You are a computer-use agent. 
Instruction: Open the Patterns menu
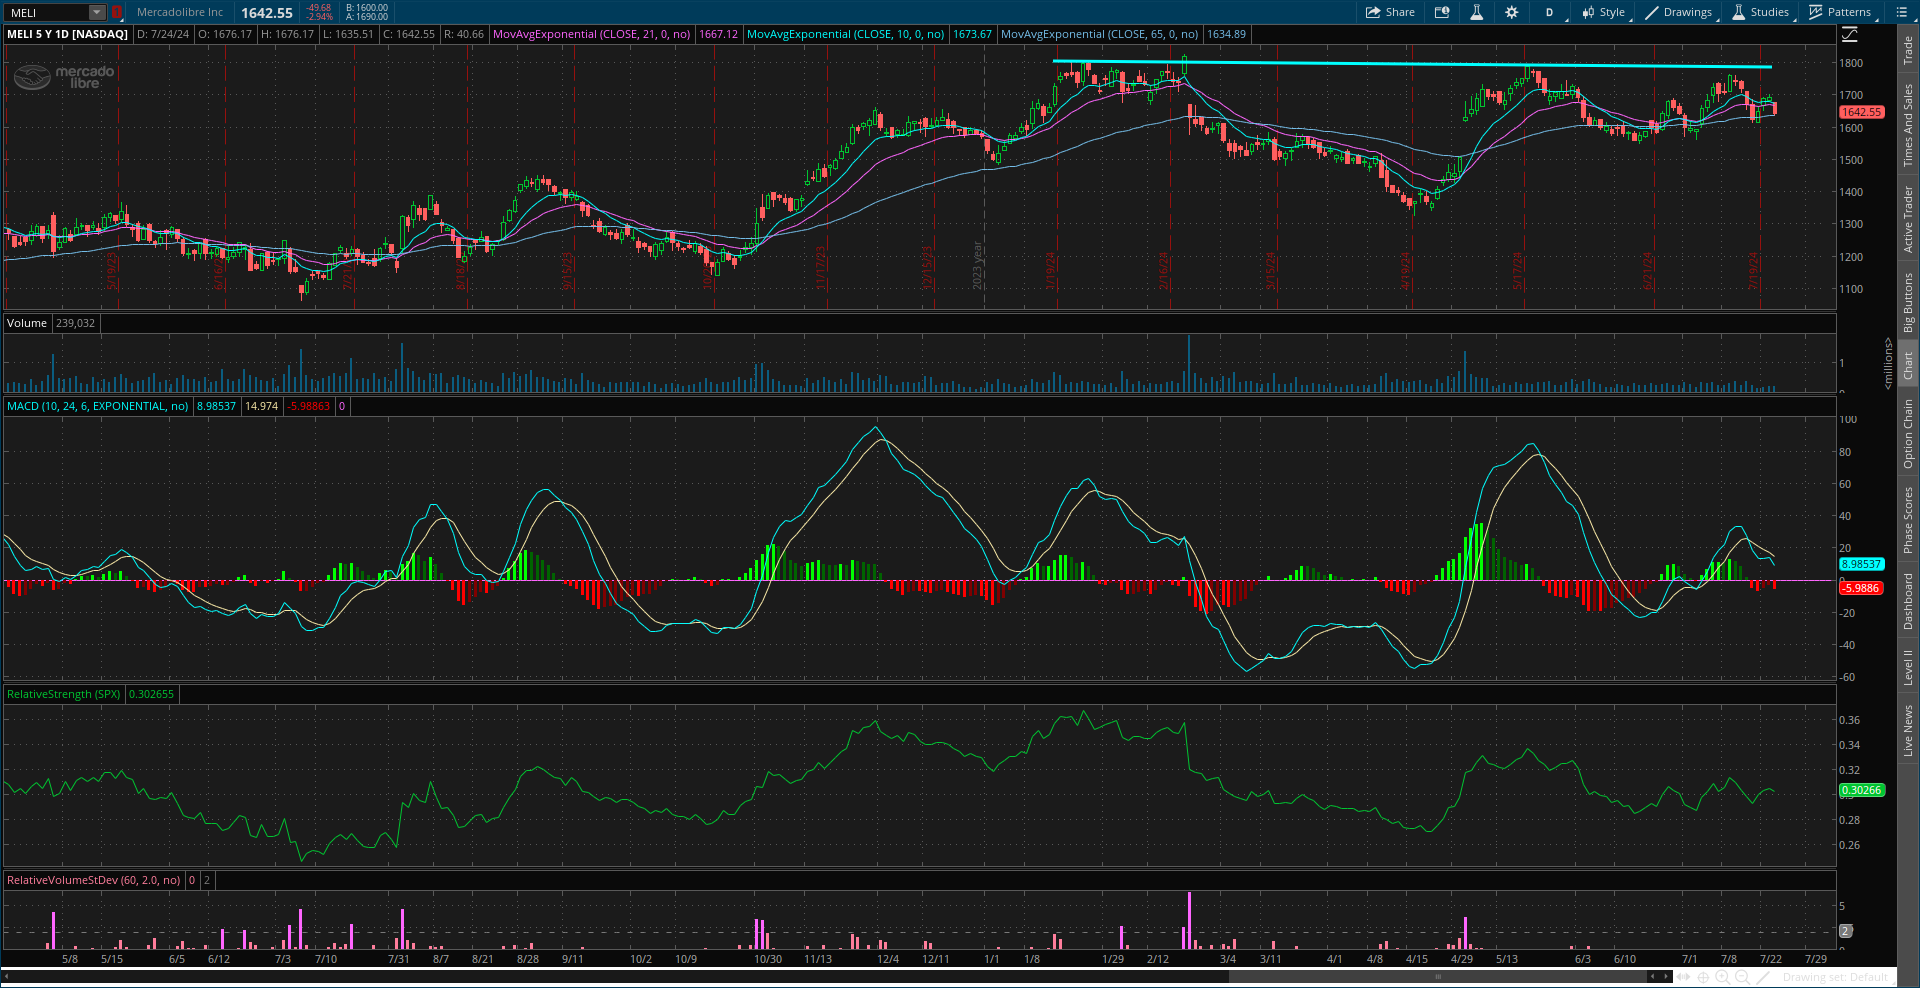coord(1840,12)
